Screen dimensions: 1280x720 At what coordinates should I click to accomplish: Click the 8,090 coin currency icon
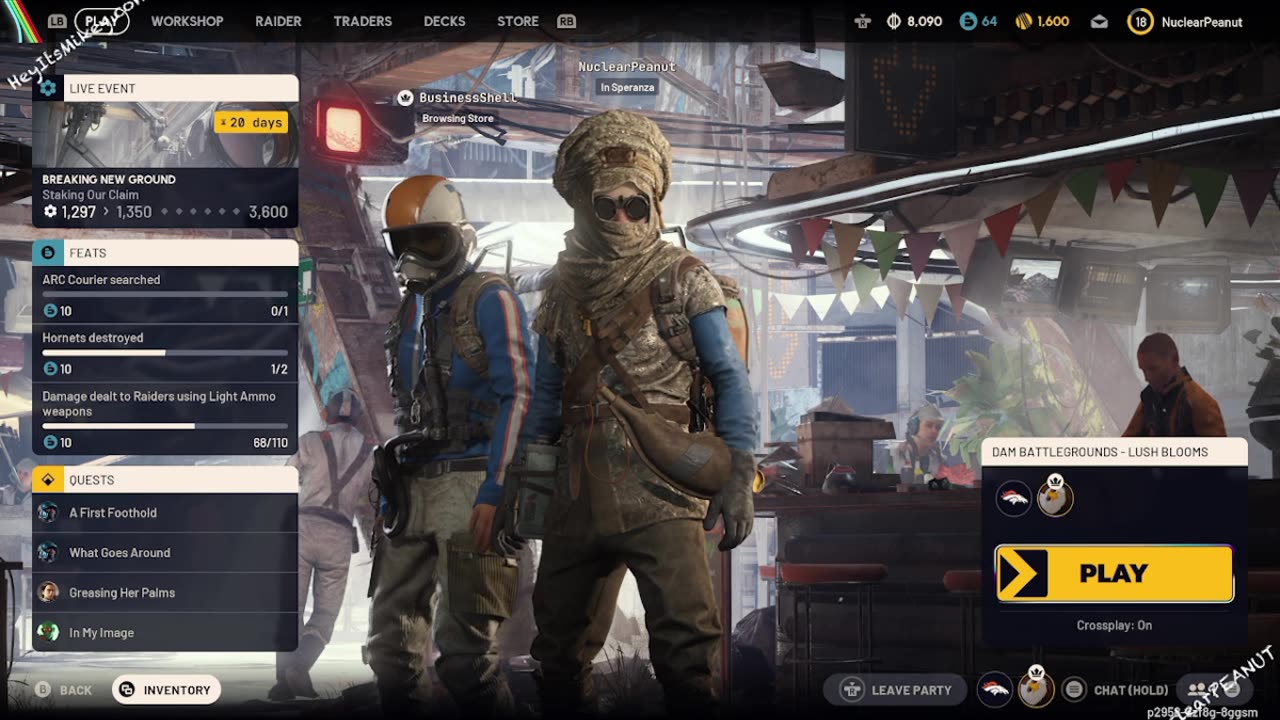[894, 21]
